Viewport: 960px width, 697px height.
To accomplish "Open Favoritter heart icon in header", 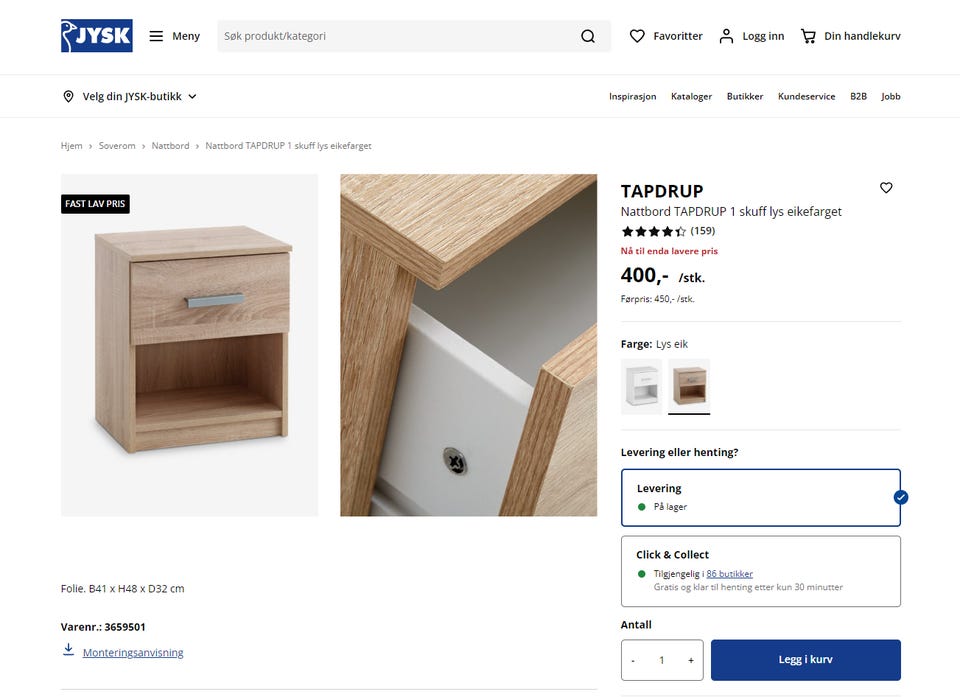I will 637,36.
